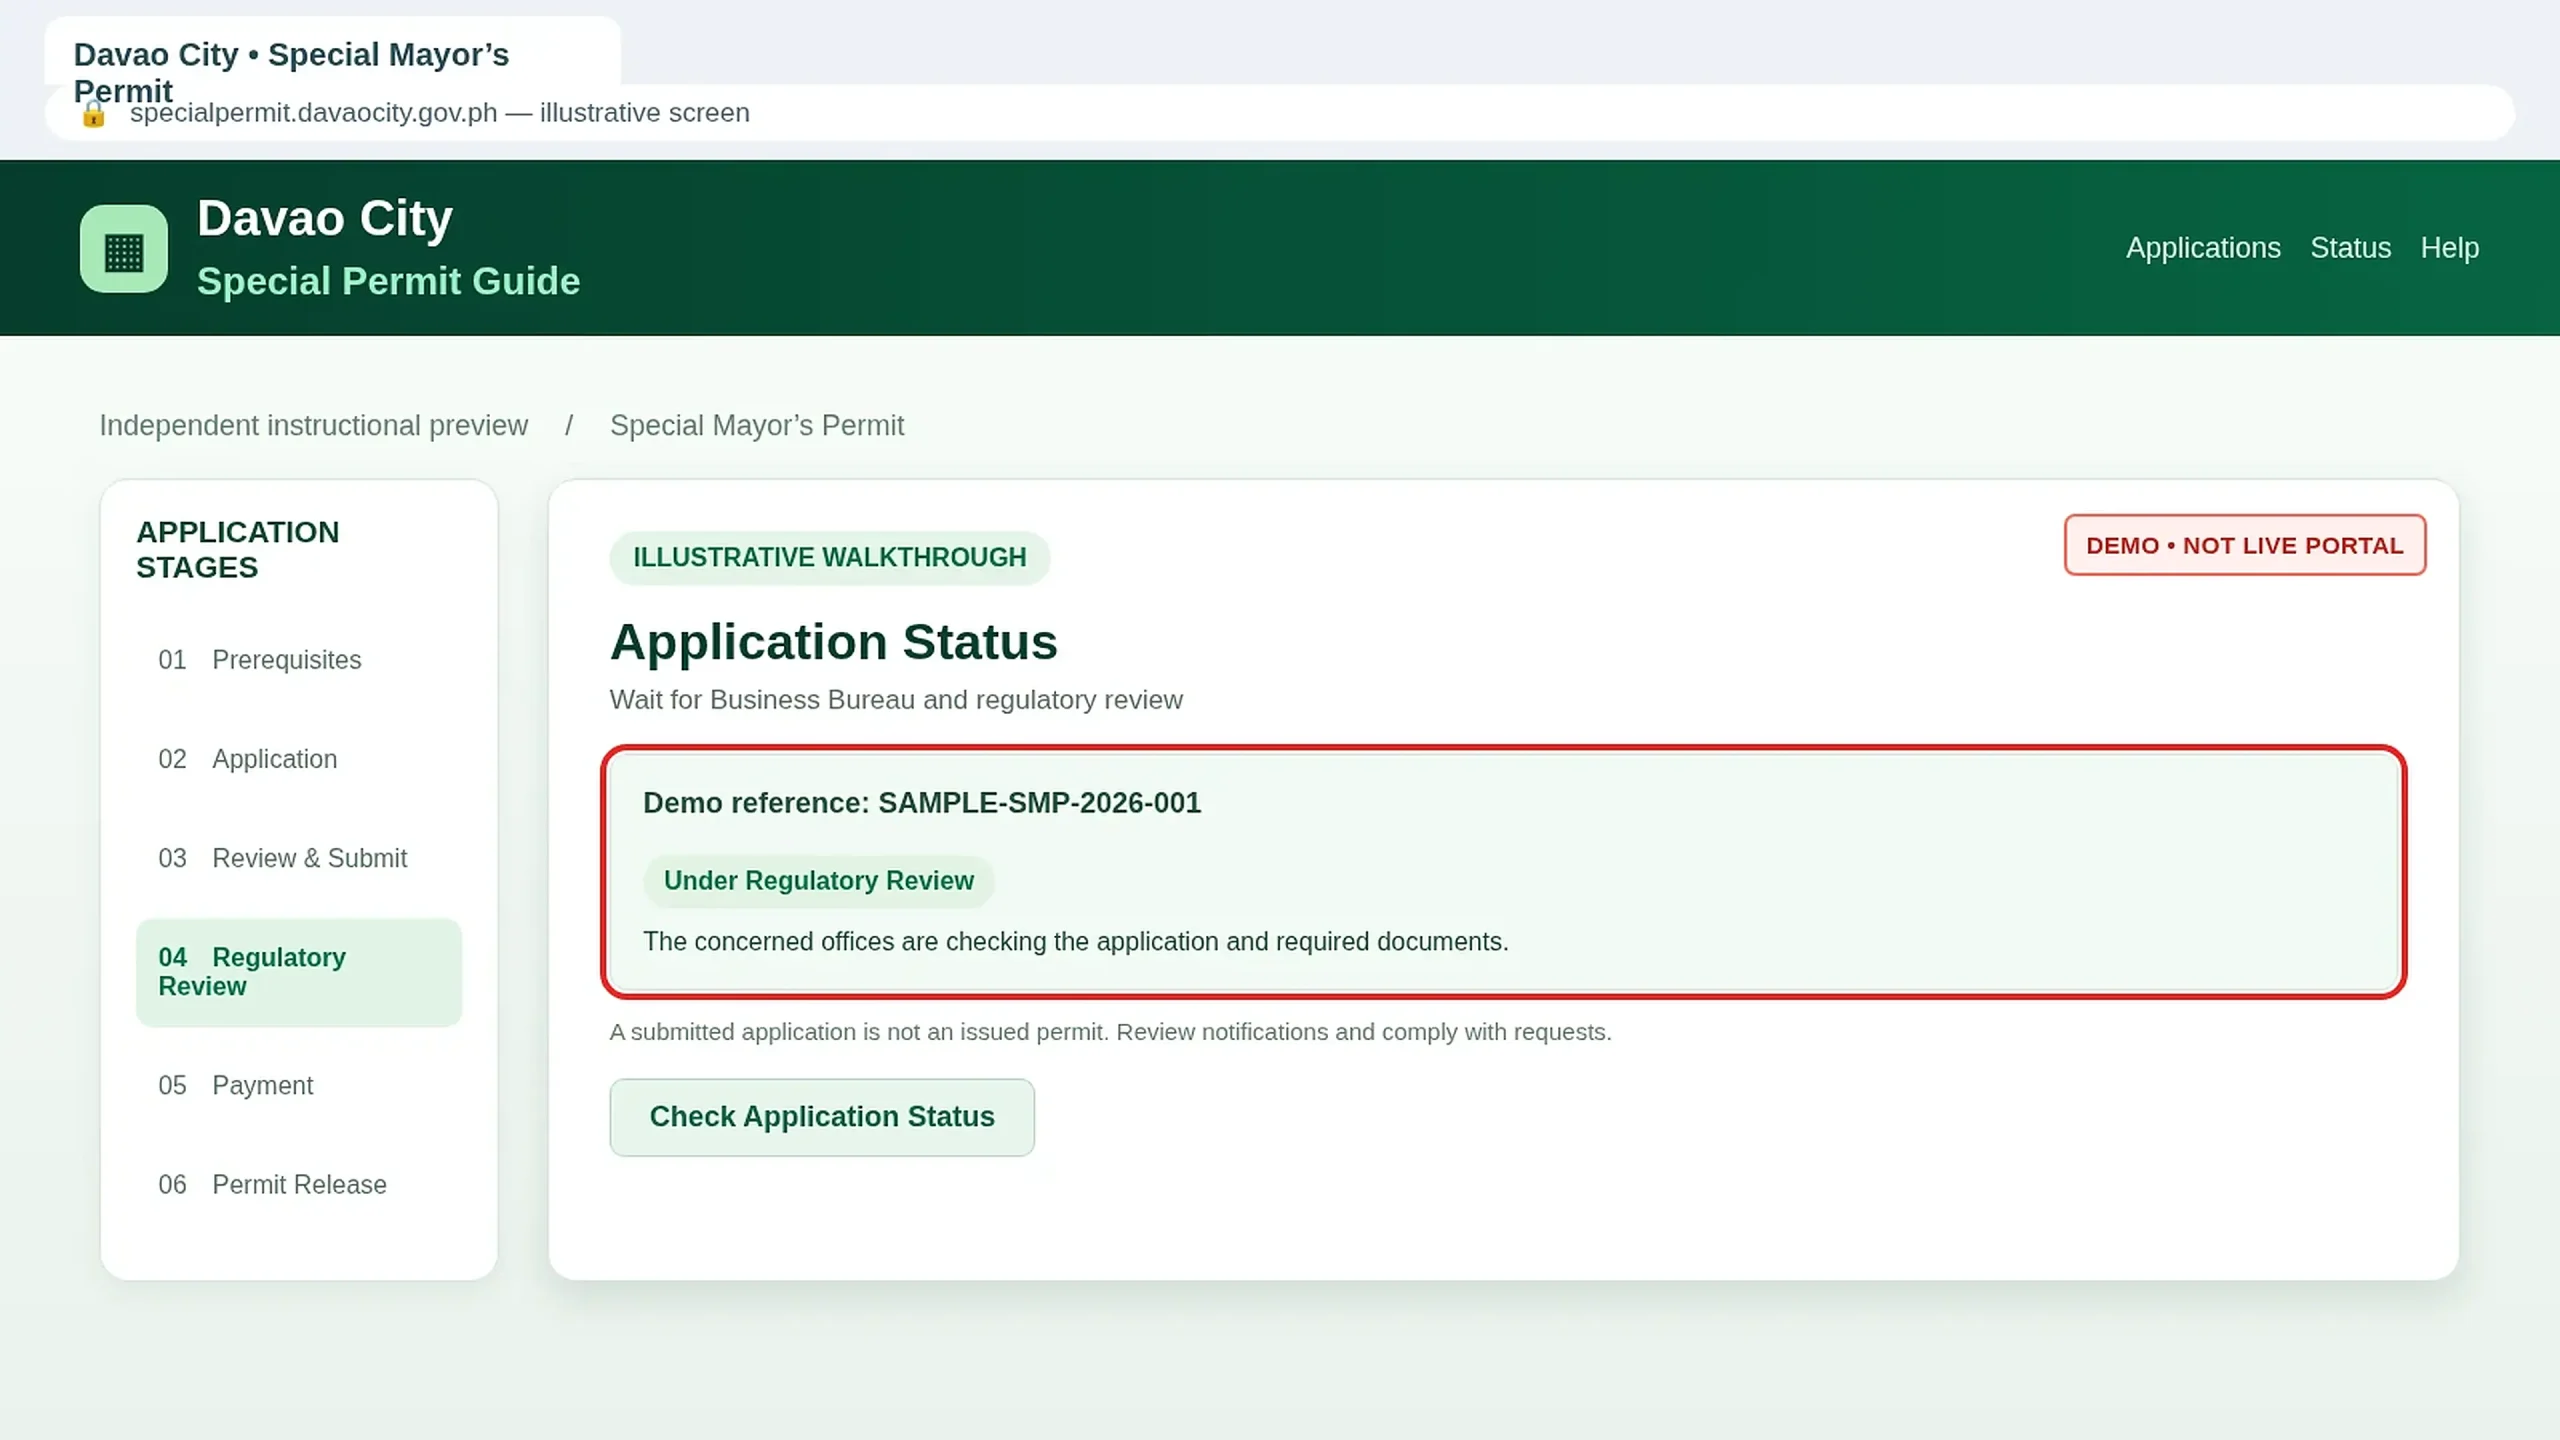Click the Application Status heading
Viewport: 2560px width, 1440px height.
point(834,642)
